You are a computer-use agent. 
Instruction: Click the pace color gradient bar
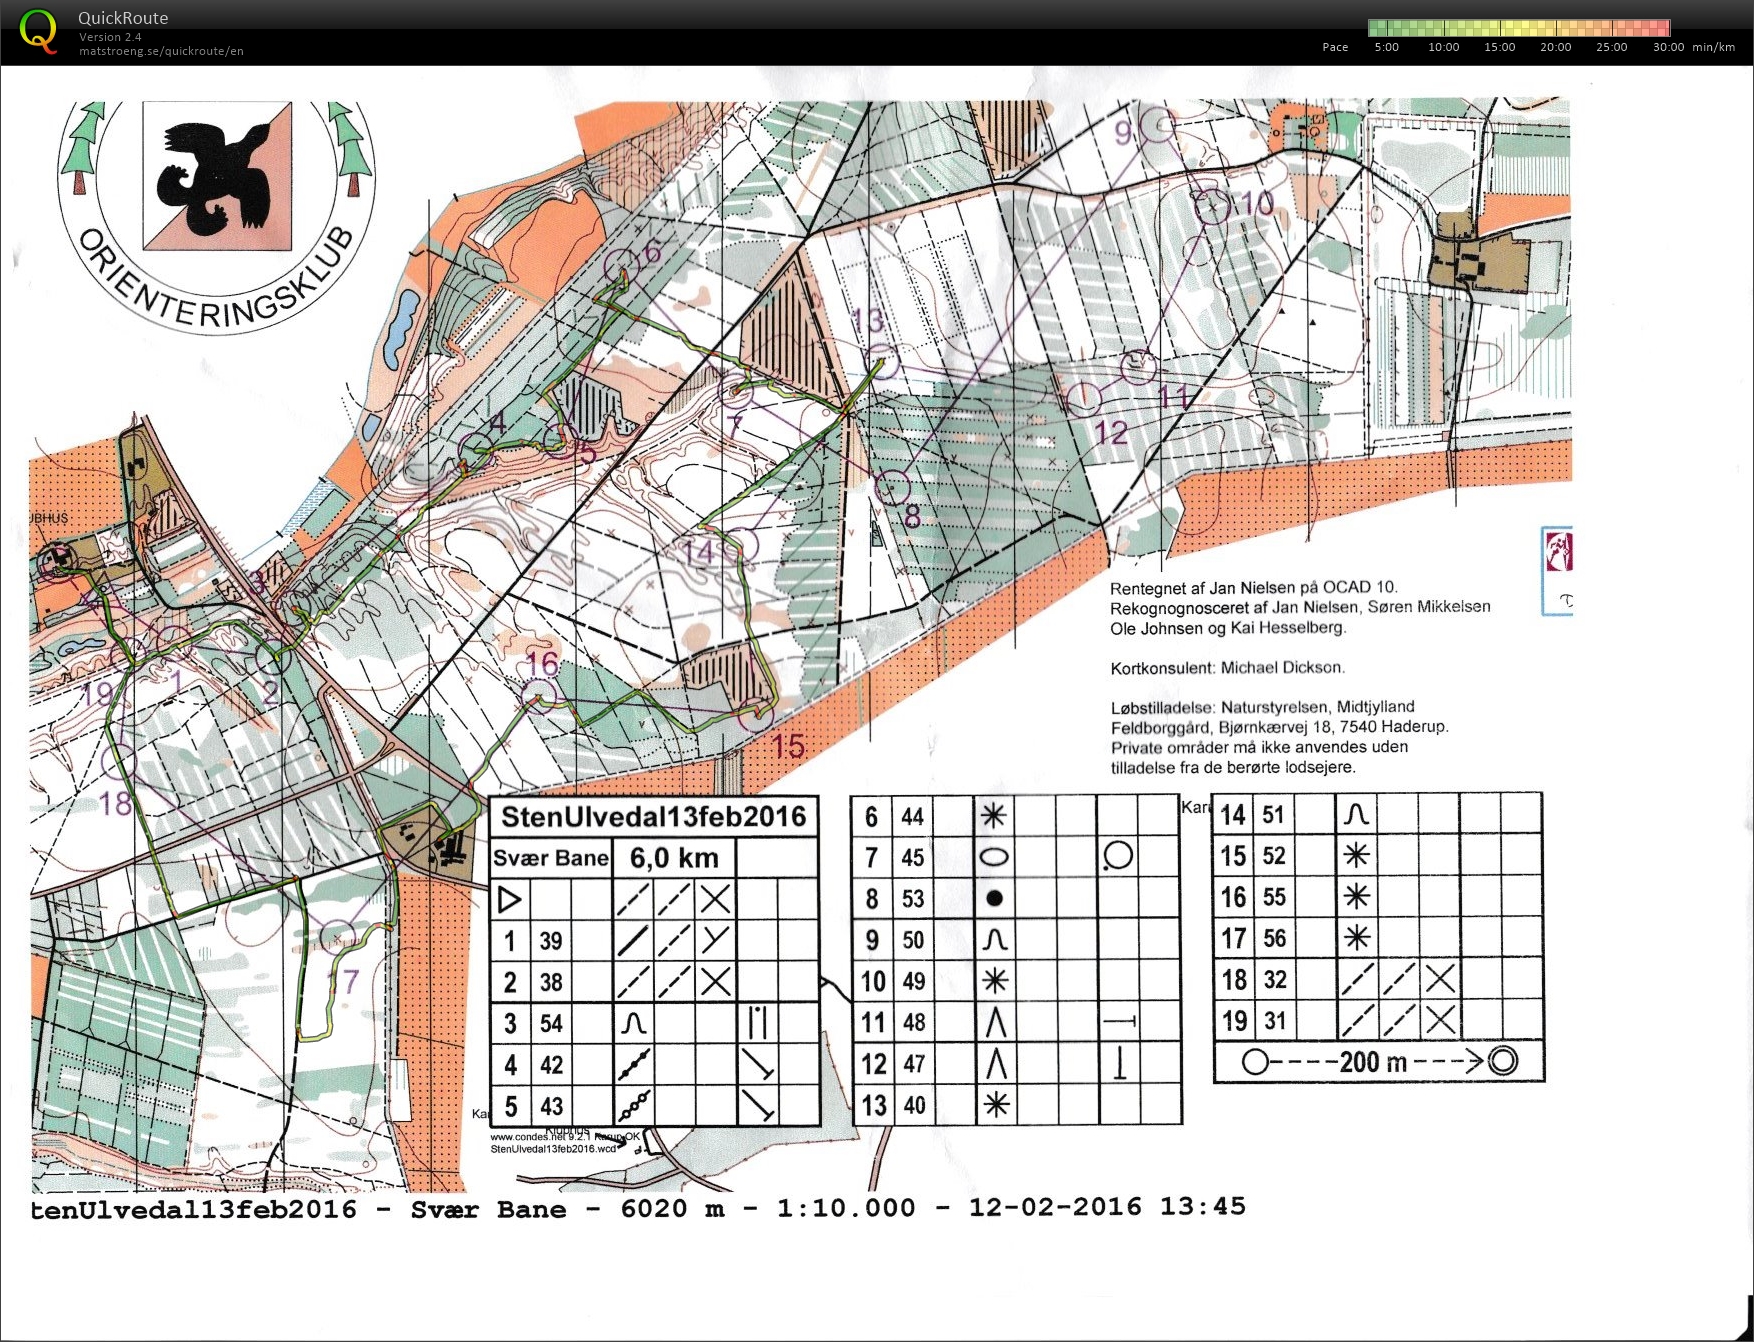pyautogui.click(x=1518, y=28)
